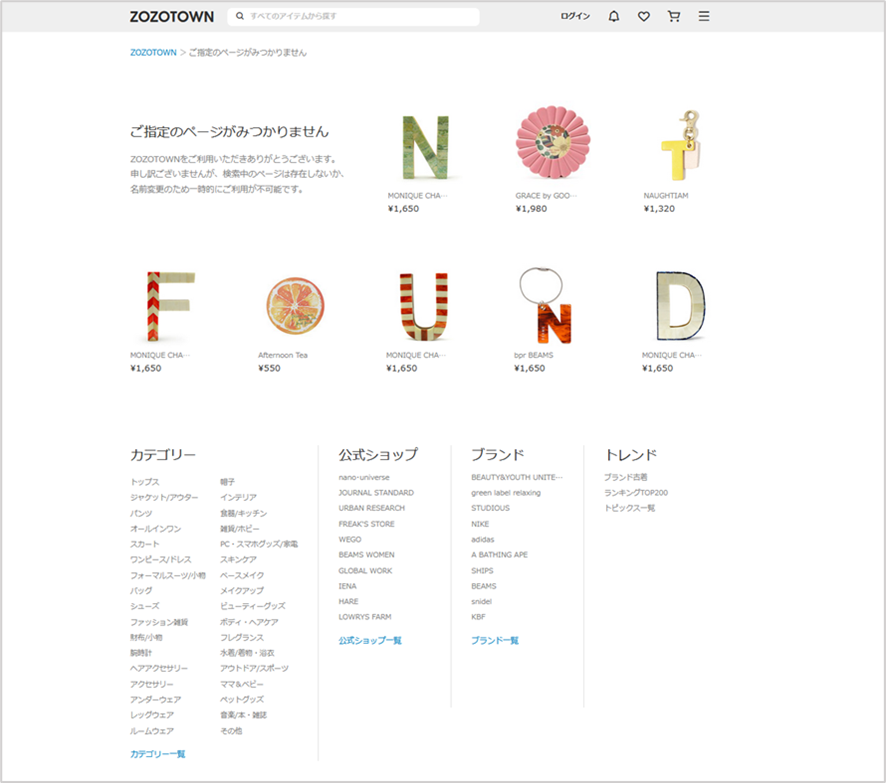The image size is (886, 783).
Task: Visit the LOWRYS FARM shop
Action: (365, 617)
